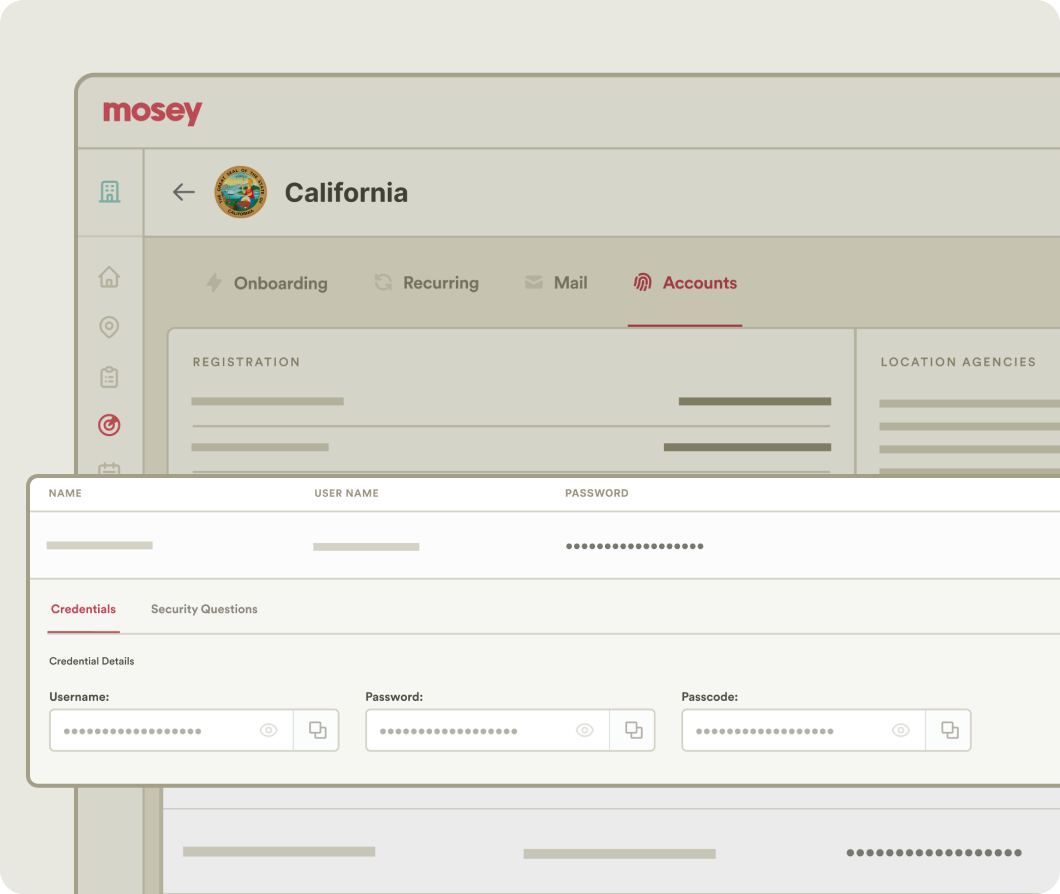This screenshot has width=1060, height=894.
Task: Switch to the Onboarding tab
Action: (267, 283)
